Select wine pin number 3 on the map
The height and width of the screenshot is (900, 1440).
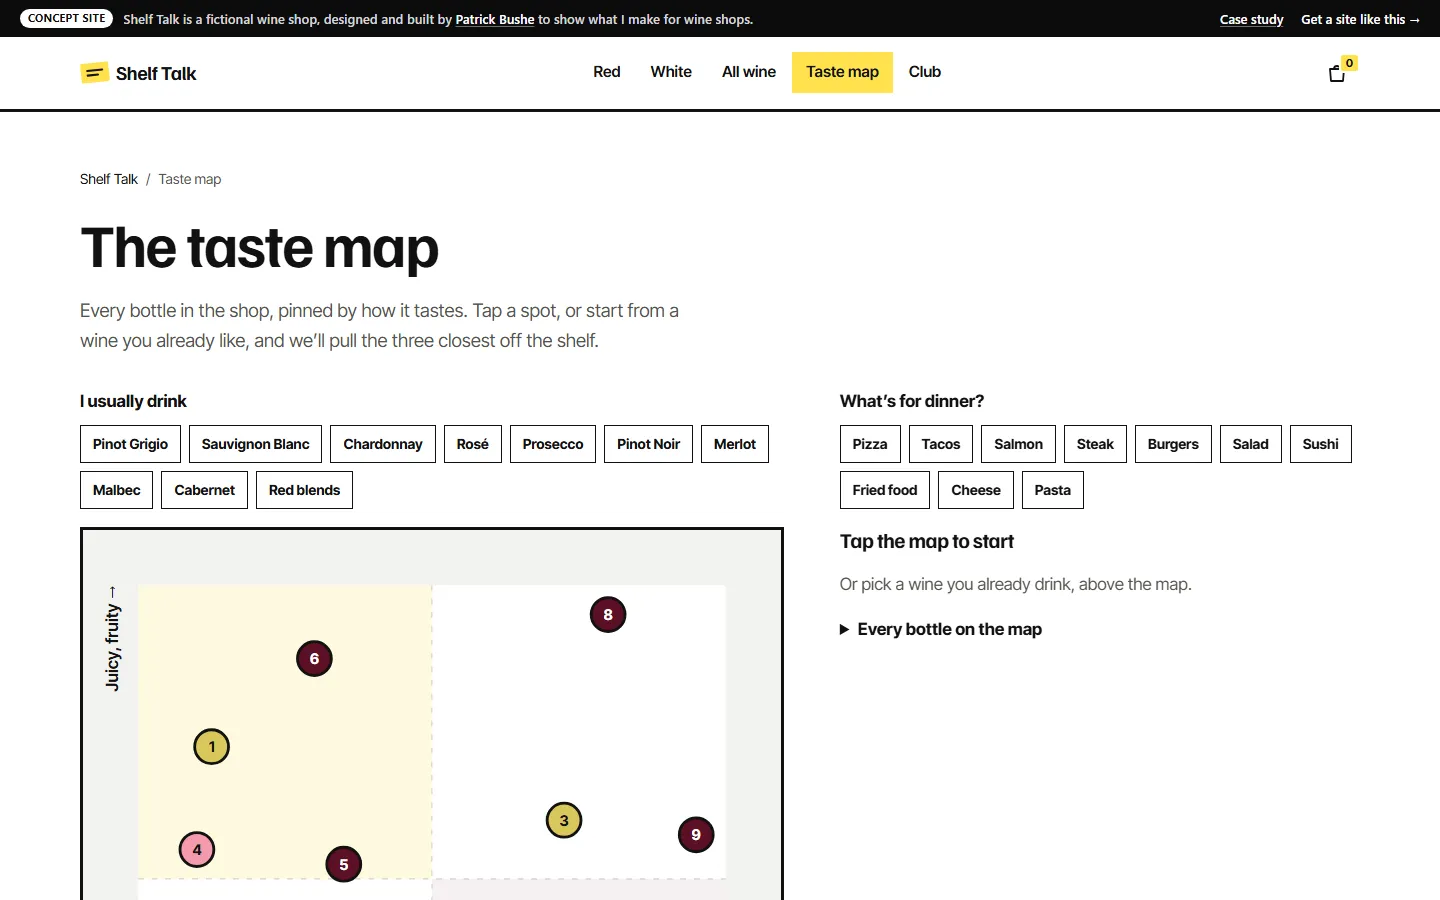click(x=564, y=821)
